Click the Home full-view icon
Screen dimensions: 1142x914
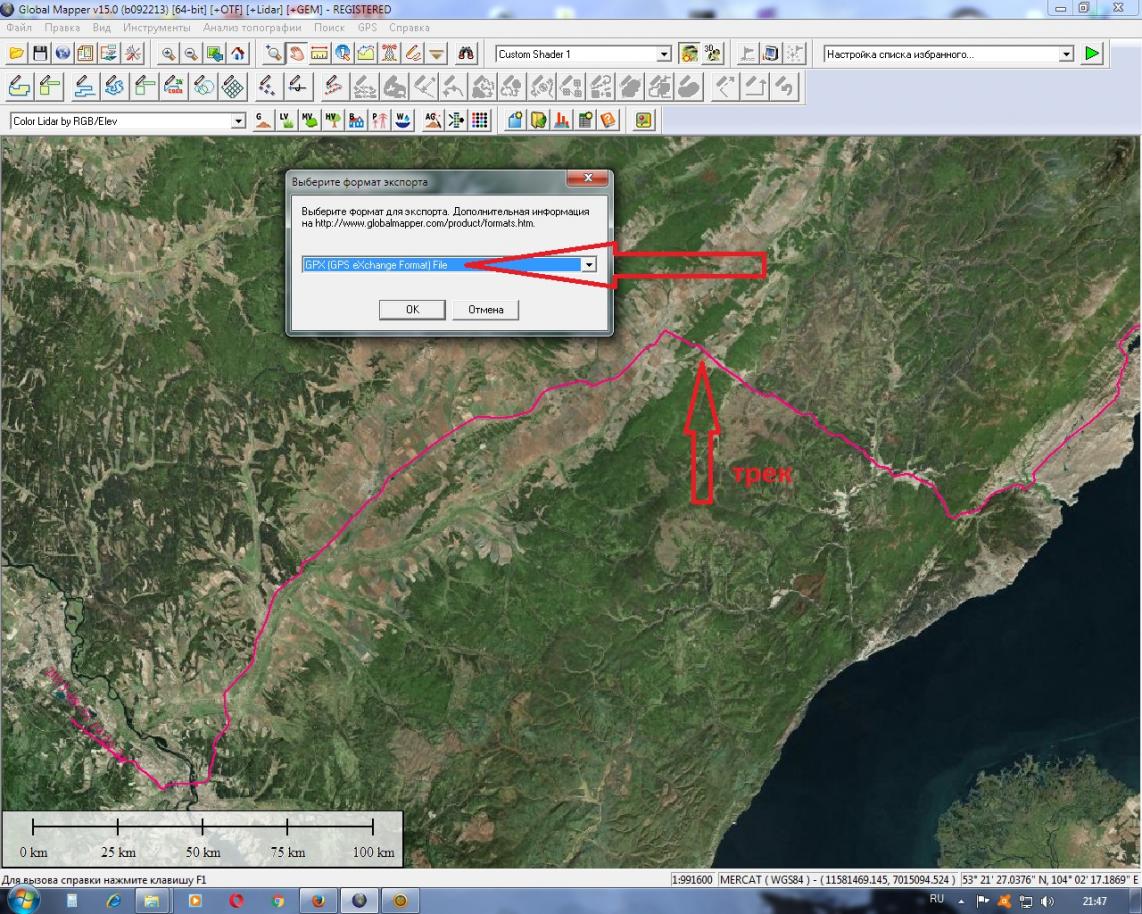pyautogui.click(x=237, y=54)
